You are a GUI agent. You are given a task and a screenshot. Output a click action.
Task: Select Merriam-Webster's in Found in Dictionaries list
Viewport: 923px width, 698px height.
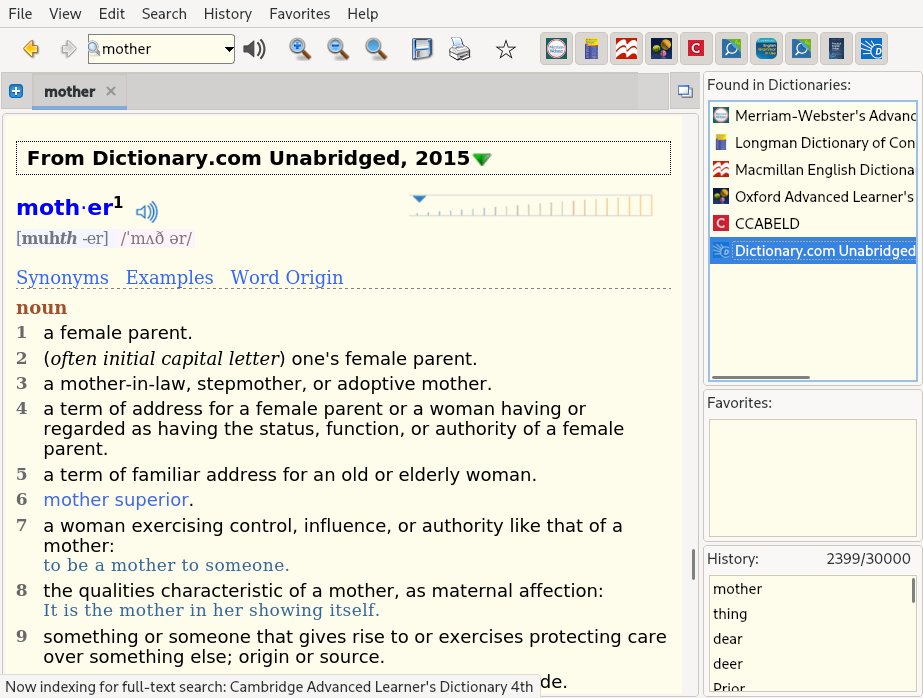click(x=813, y=115)
